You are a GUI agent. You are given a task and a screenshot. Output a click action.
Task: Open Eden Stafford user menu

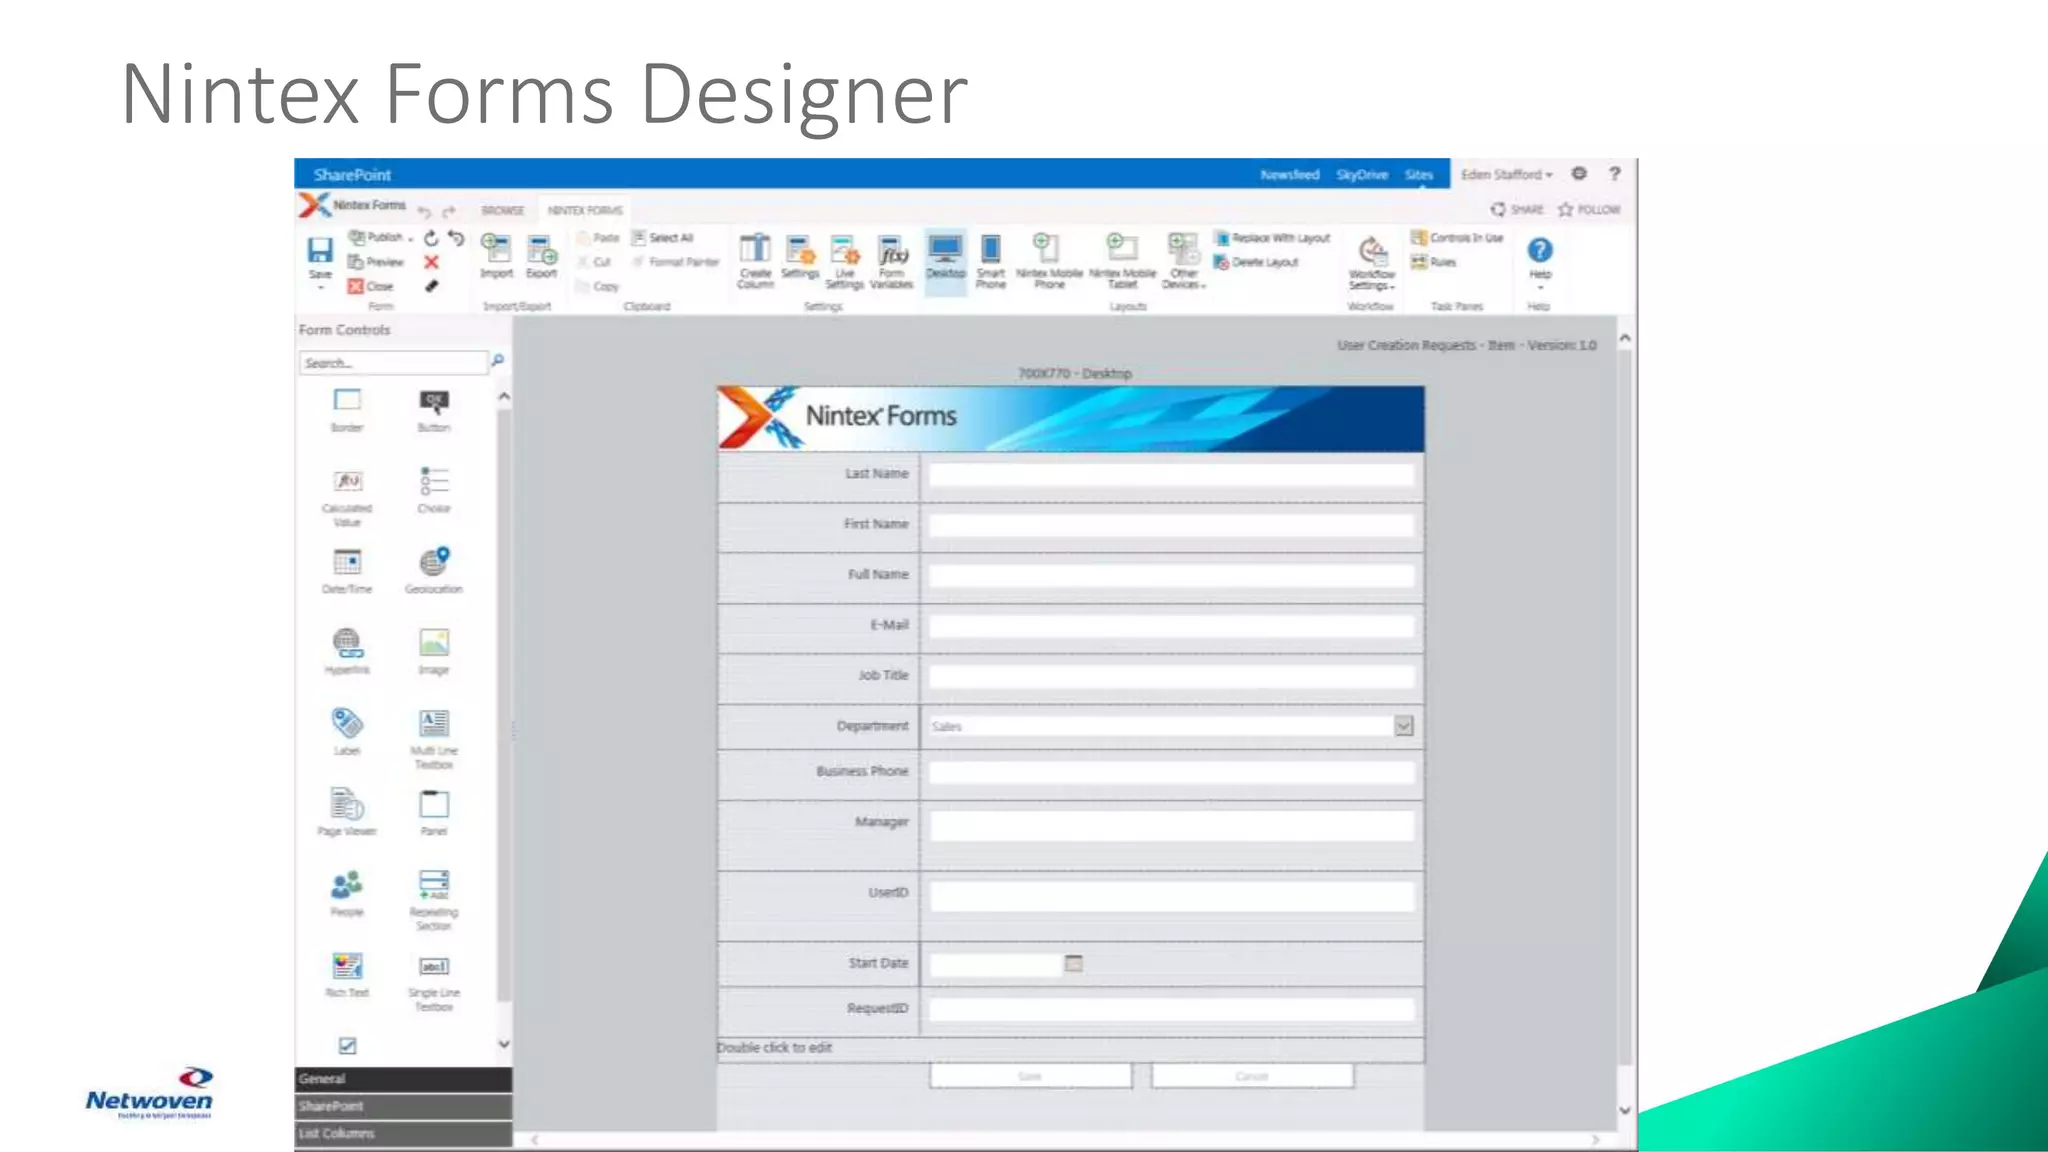pyautogui.click(x=1506, y=174)
